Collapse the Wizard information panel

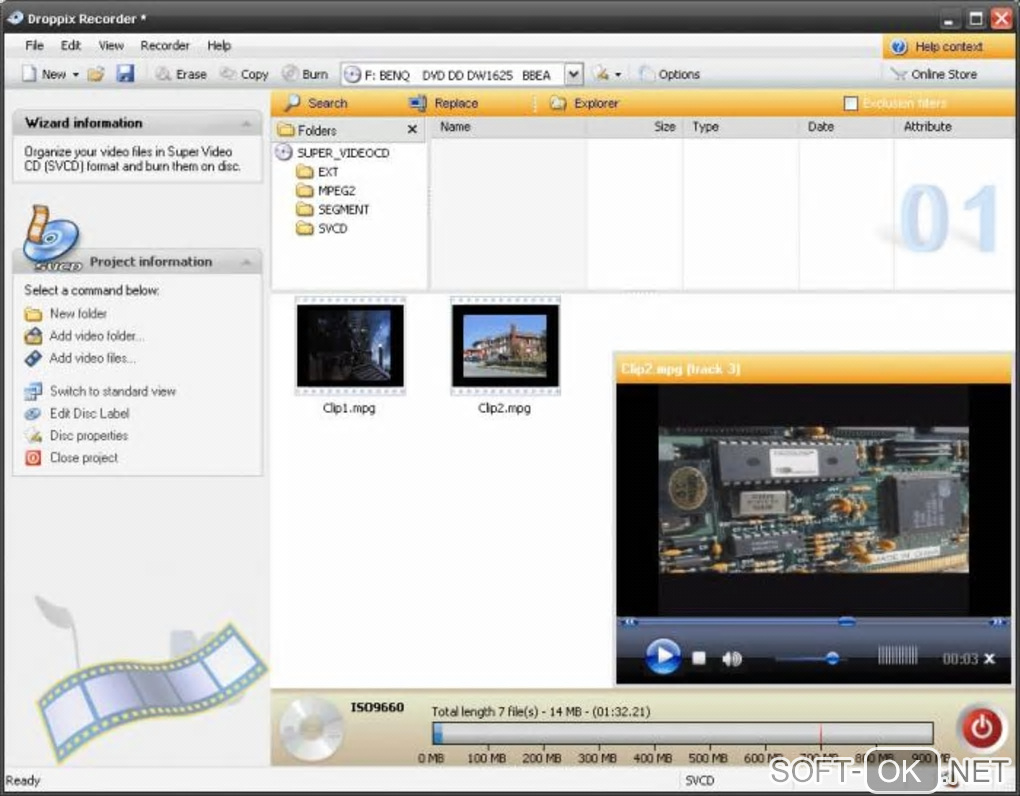pos(246,123)
